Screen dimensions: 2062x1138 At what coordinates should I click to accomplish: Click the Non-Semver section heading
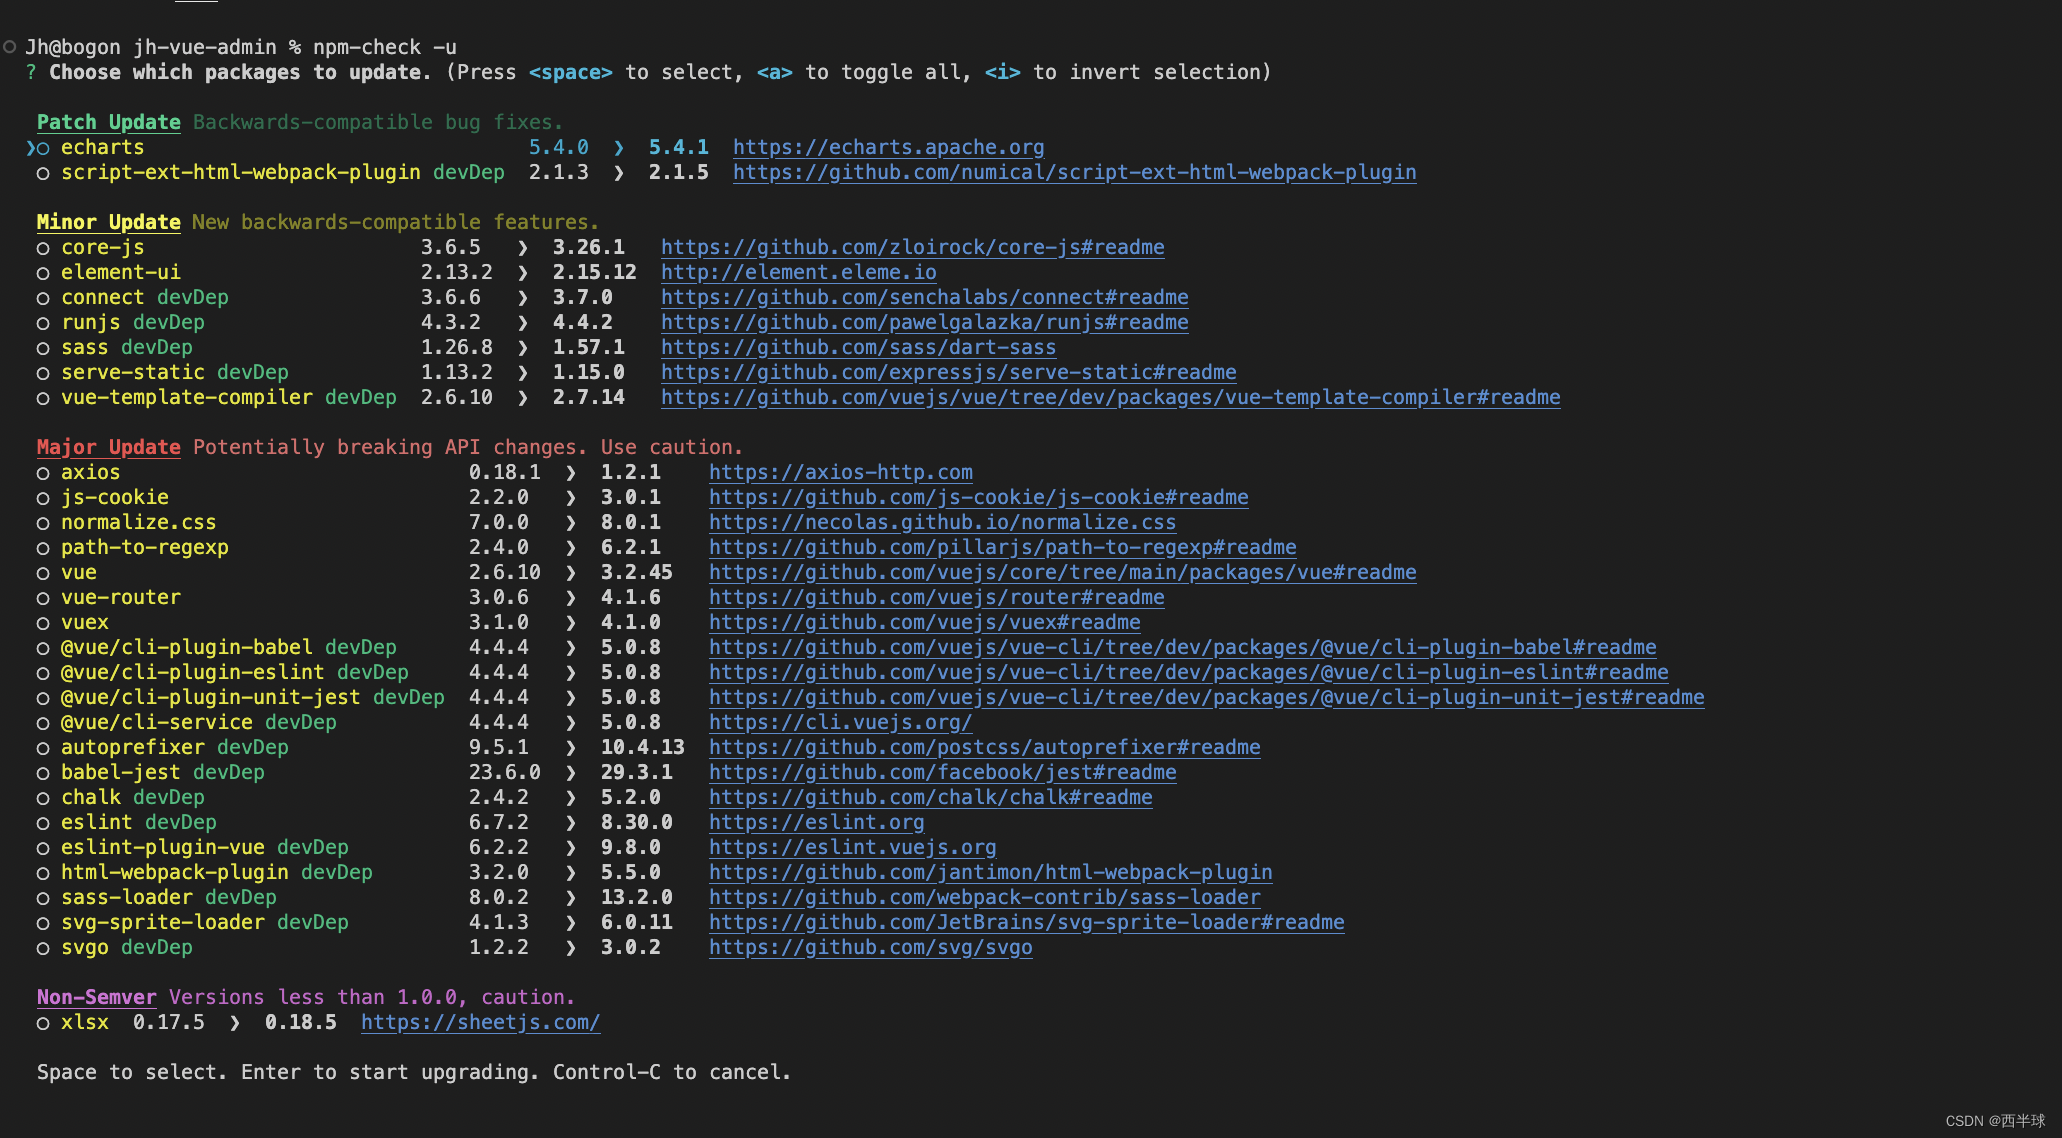coord(96,998)
